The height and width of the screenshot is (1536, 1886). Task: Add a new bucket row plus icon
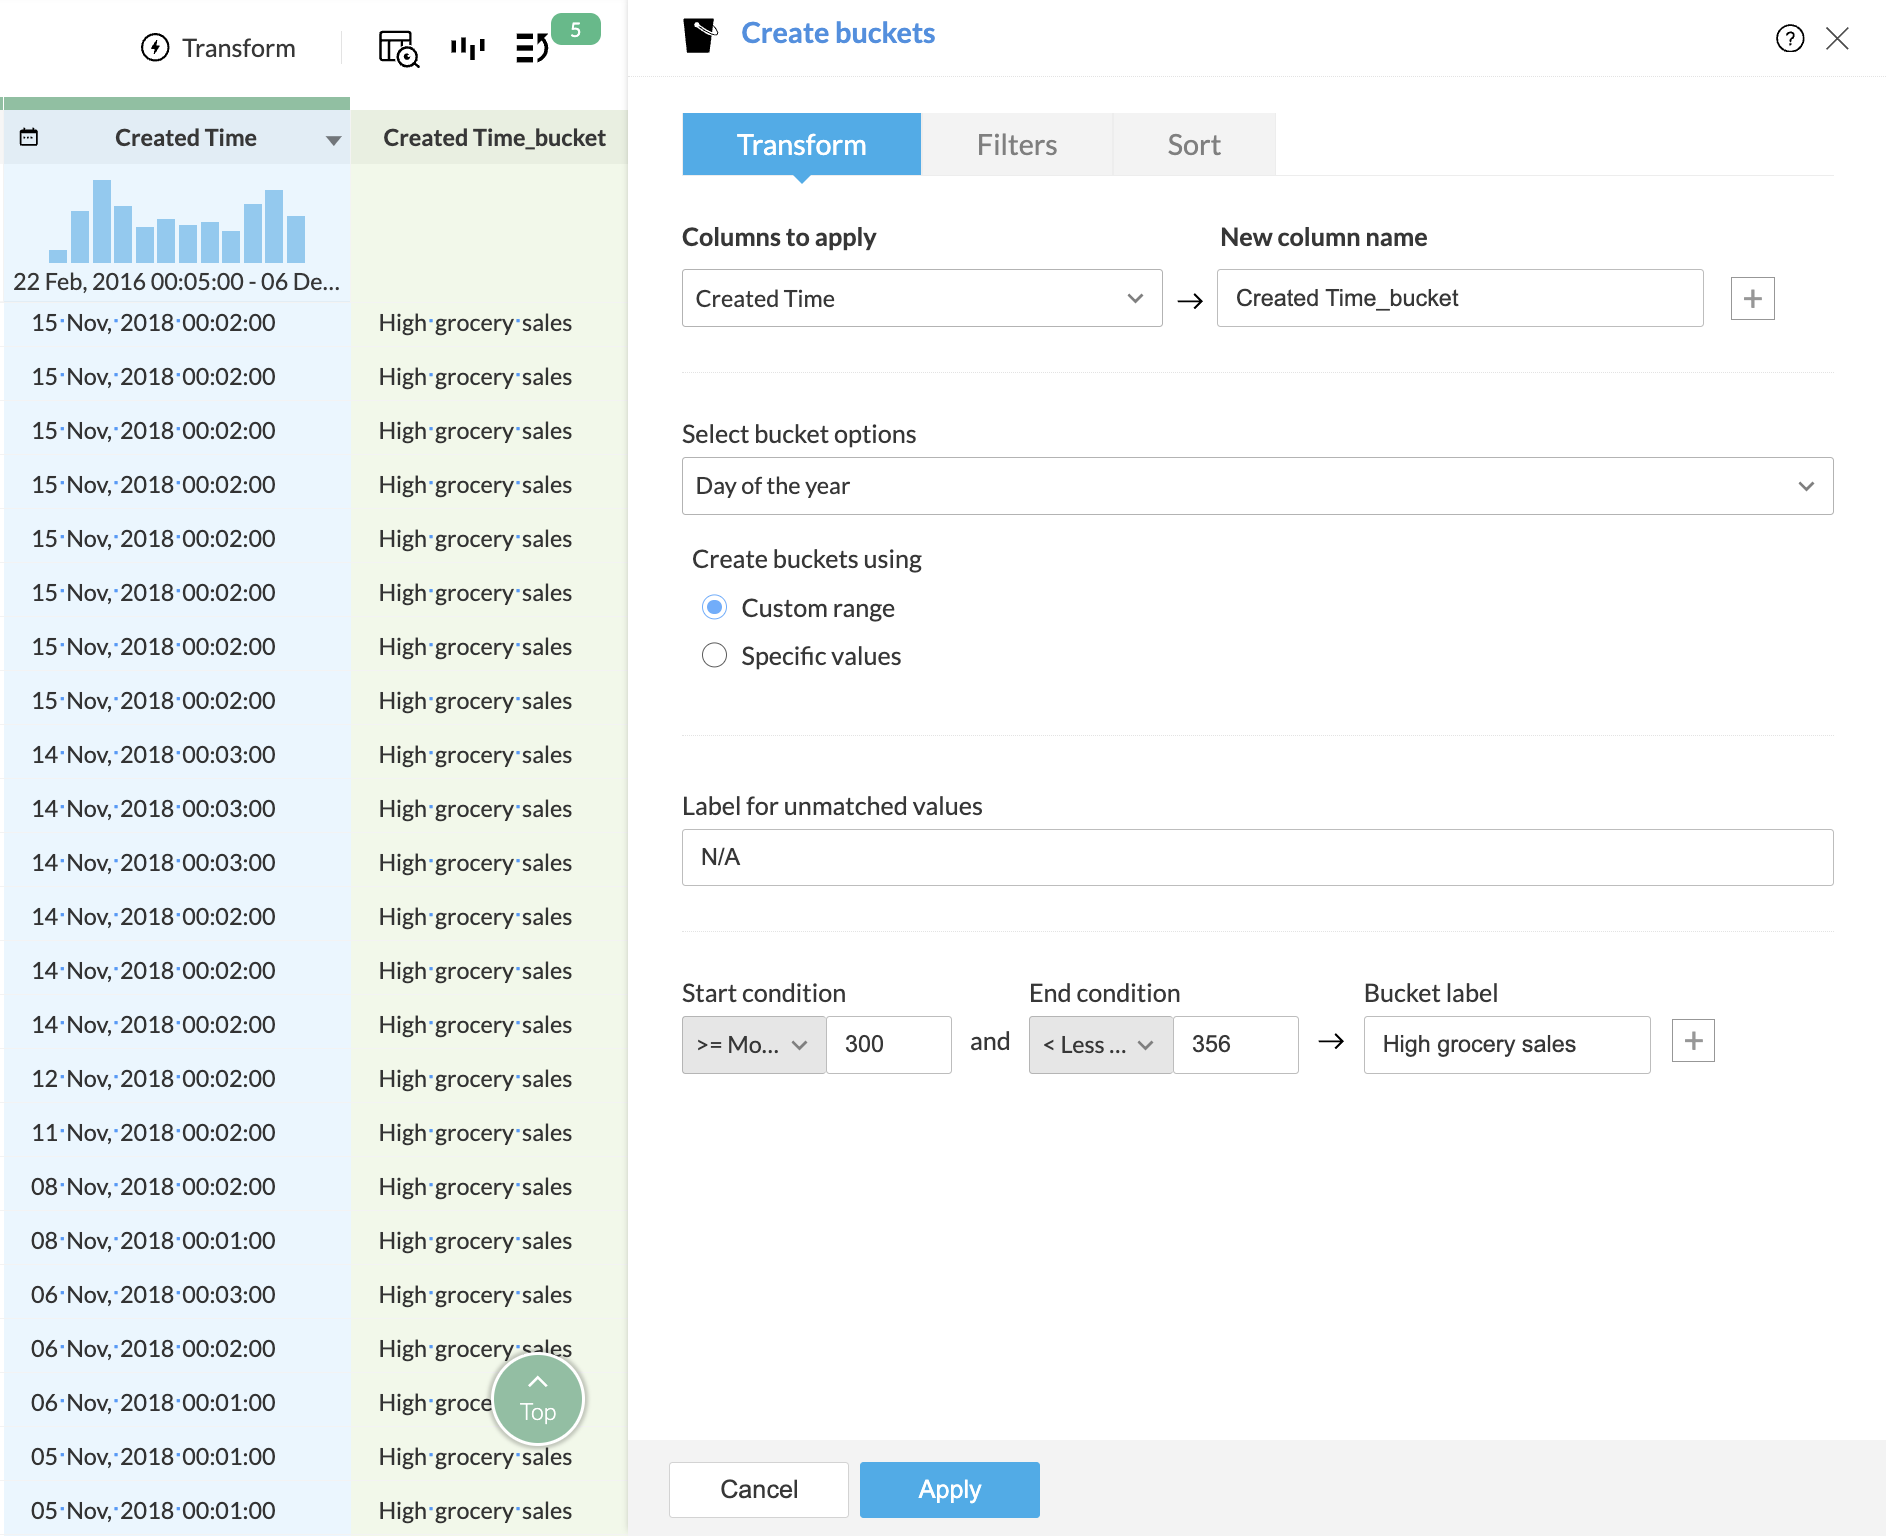pos(1693,1042)
